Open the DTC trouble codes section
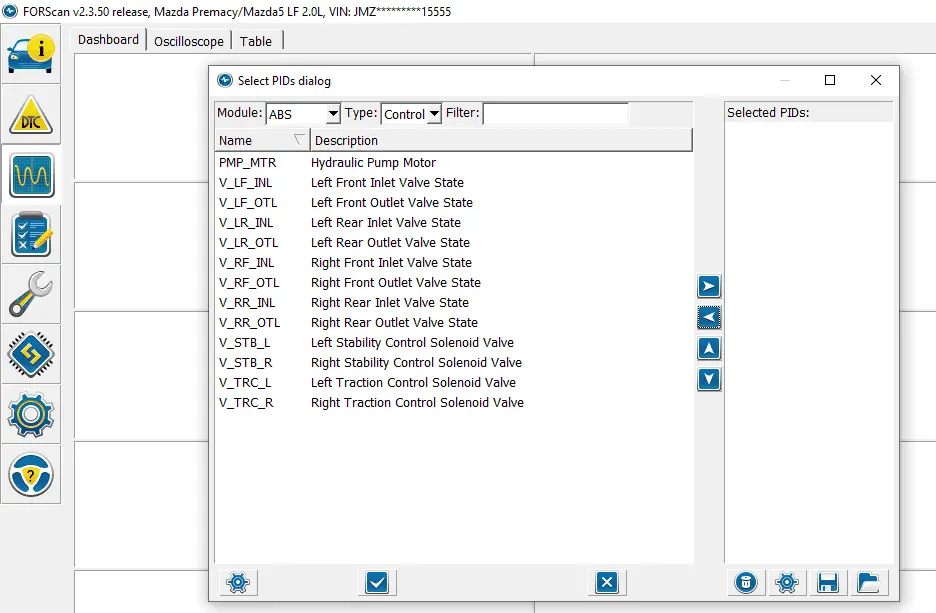The image size is (936, 613). tap(31, 115)
